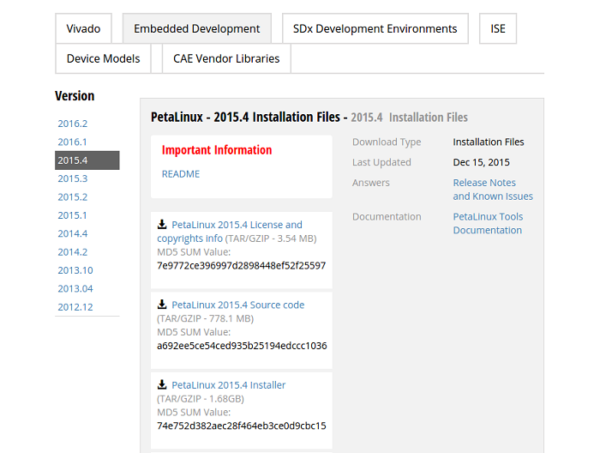
Task: Click download icon beside PetaLinux 2015.4 Installer
Action: (162, 385)
